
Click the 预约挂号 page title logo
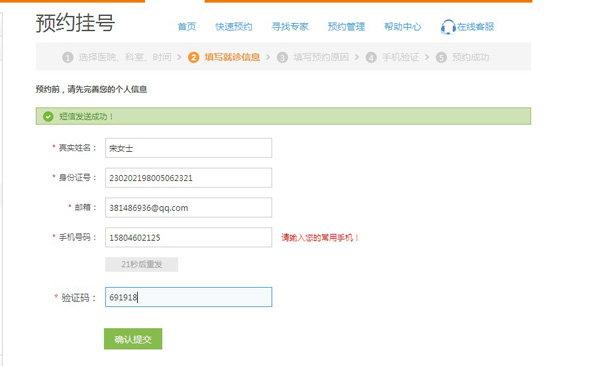click(x=75, y=23)
